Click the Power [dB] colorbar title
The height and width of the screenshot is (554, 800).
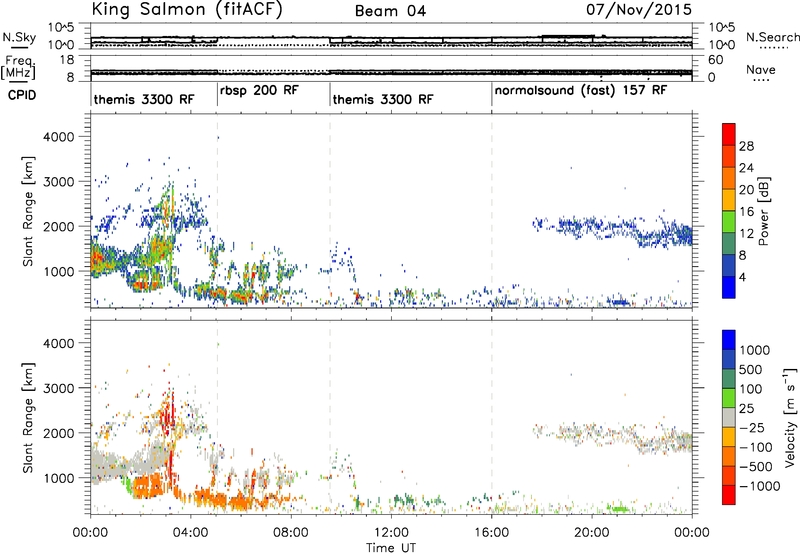[x=763, y=211]
